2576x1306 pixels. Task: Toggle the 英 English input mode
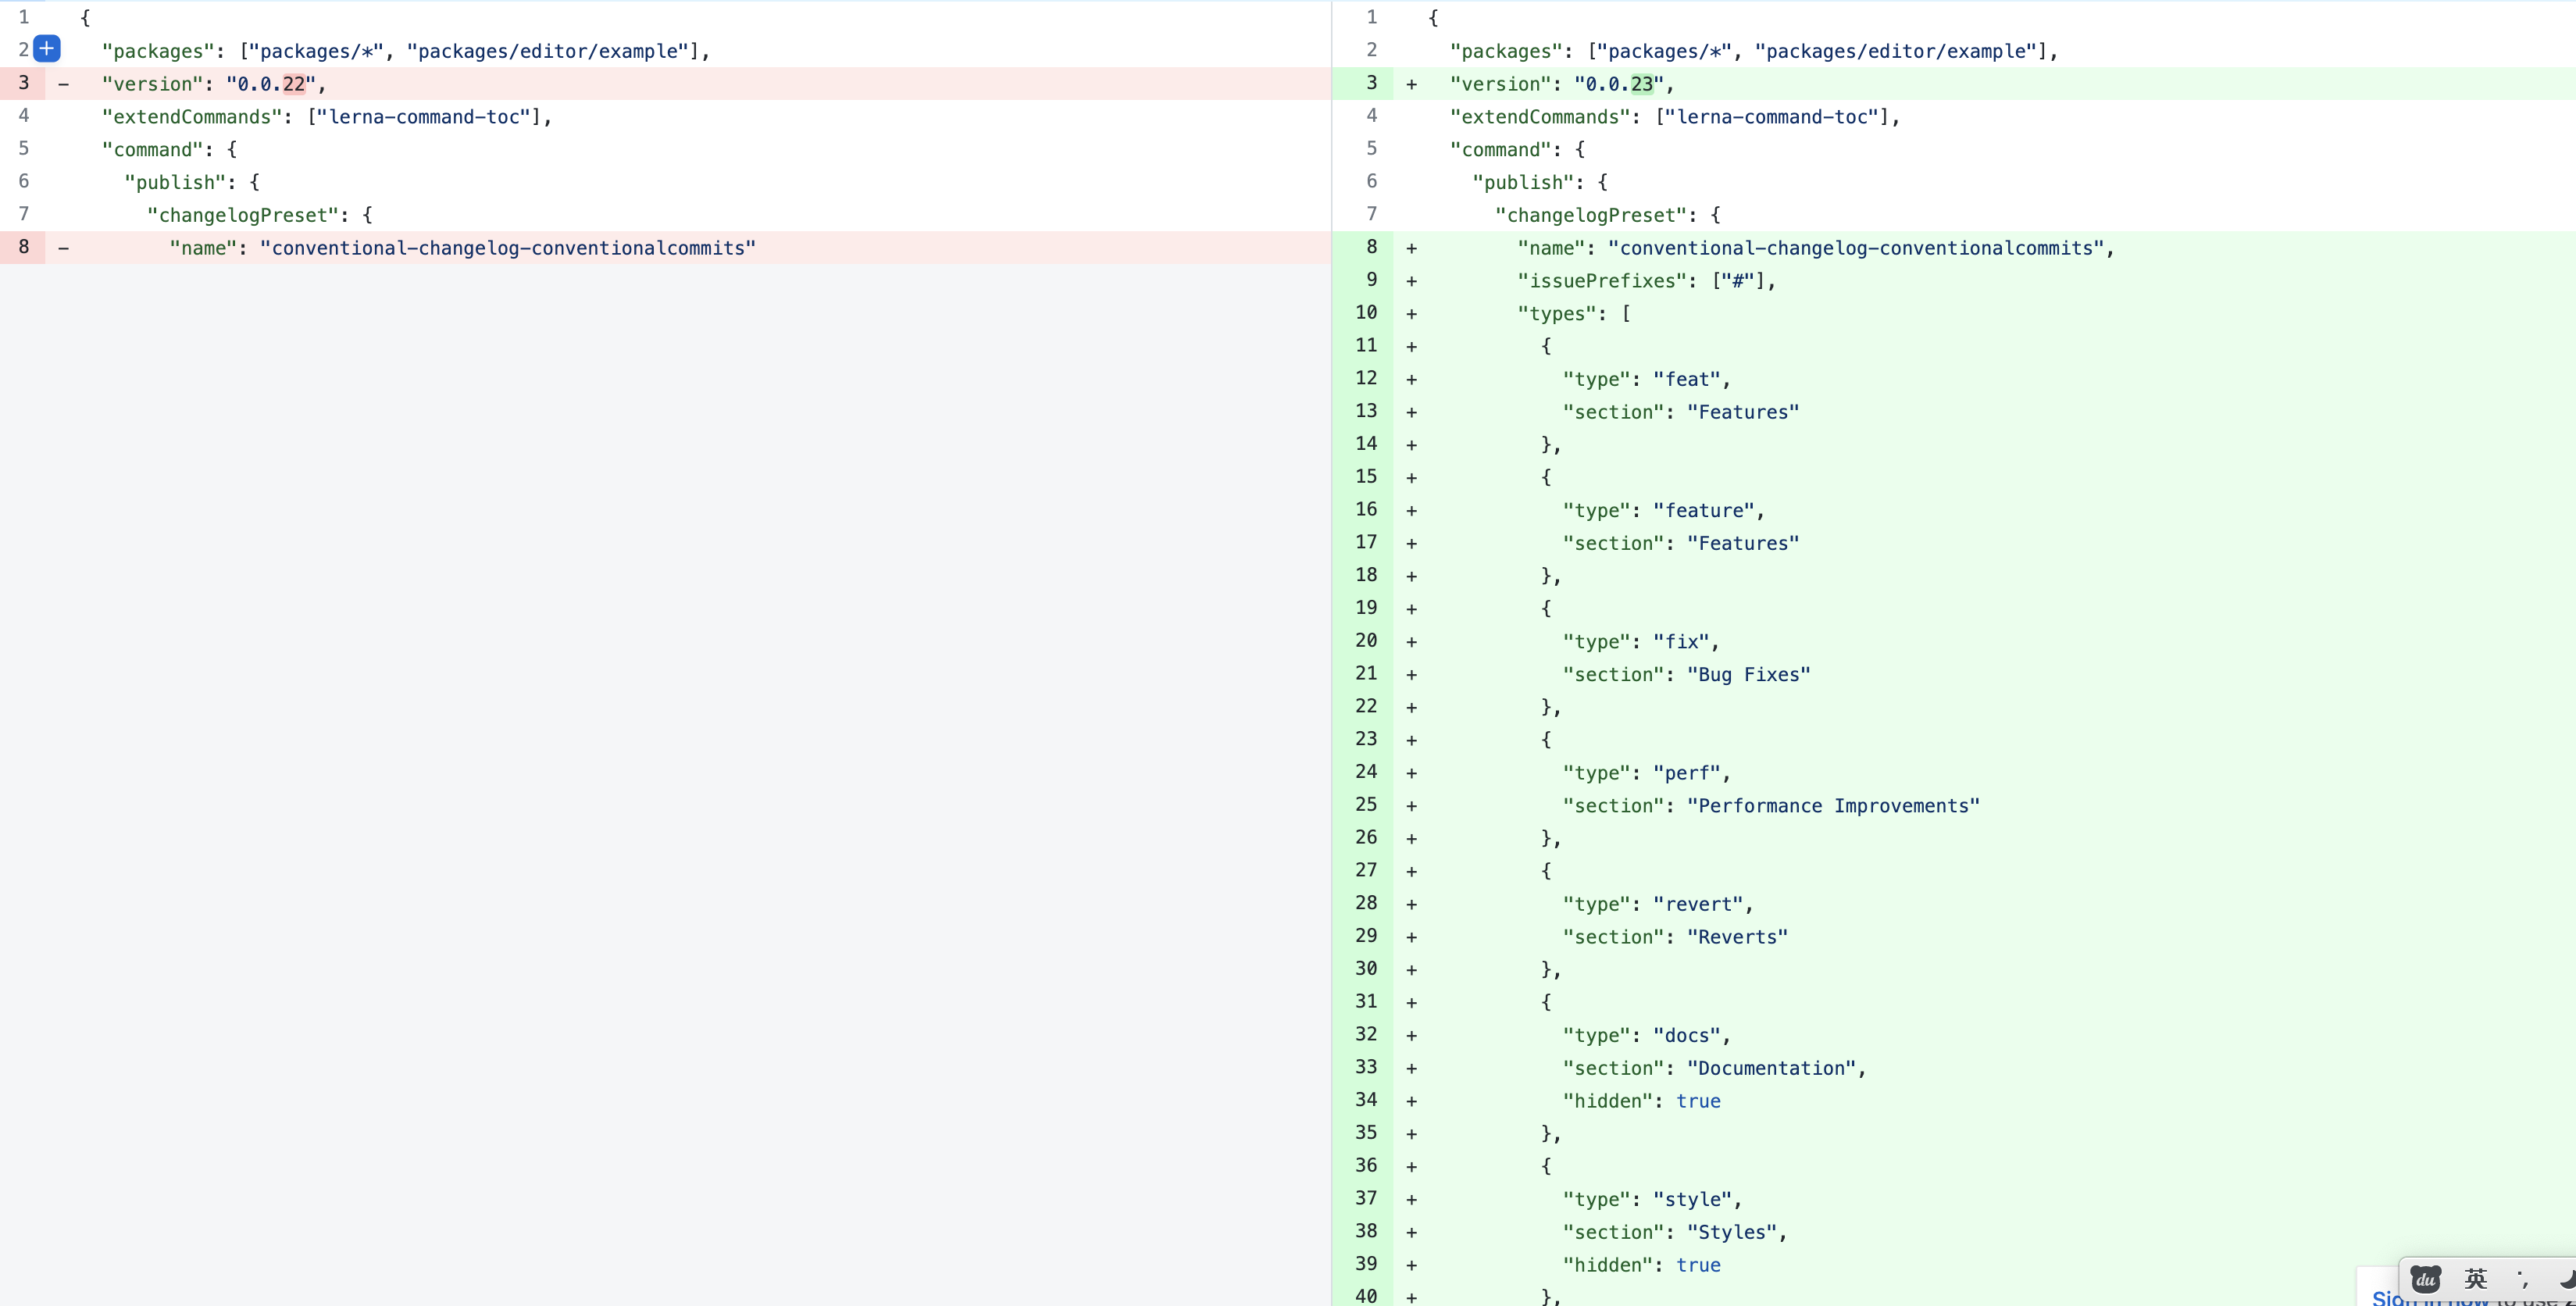coord(2476,1279)
